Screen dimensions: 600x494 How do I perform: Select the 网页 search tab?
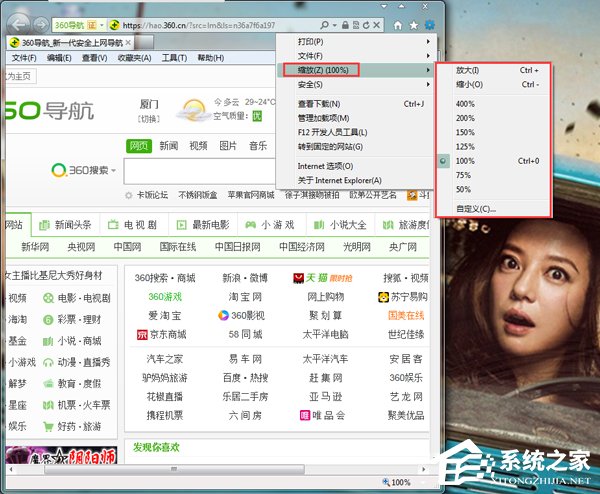(139, 146)
